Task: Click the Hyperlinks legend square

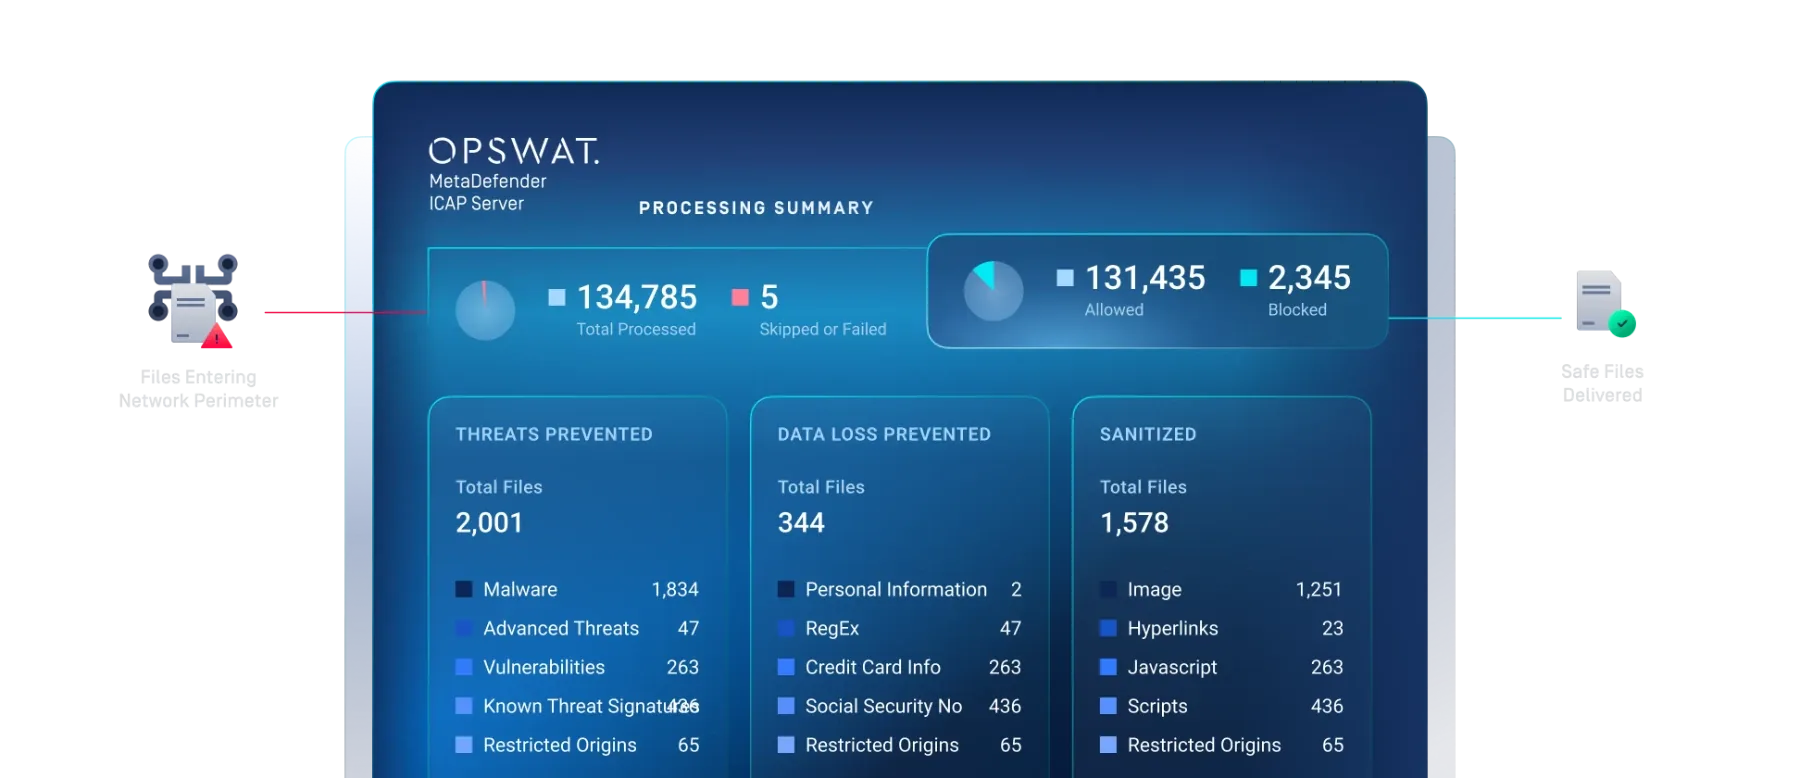Action: click(x=1108, y=628)
